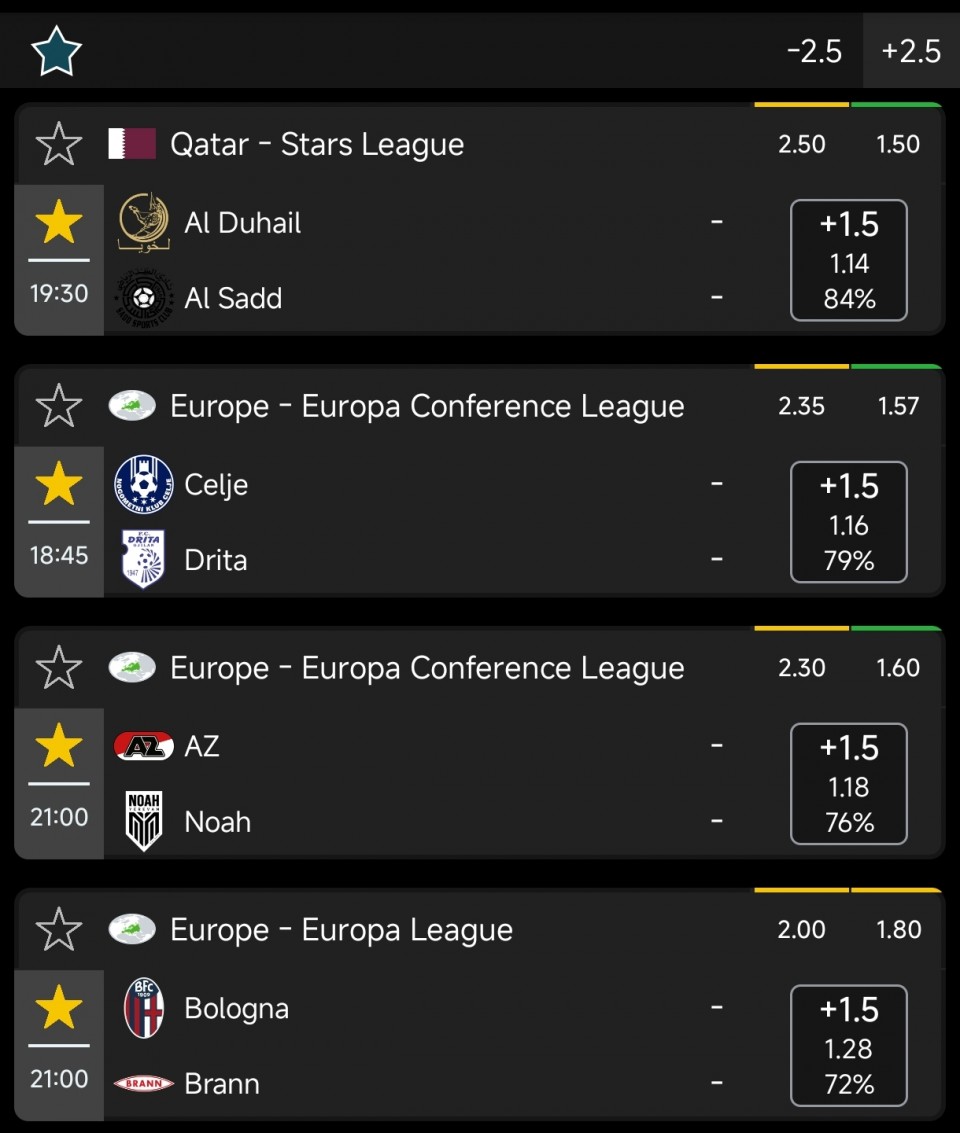Switch to the -2.5 goals tab
This screenshot has height=1133, width=960.
pyautogui.click(x=814, y=51)
